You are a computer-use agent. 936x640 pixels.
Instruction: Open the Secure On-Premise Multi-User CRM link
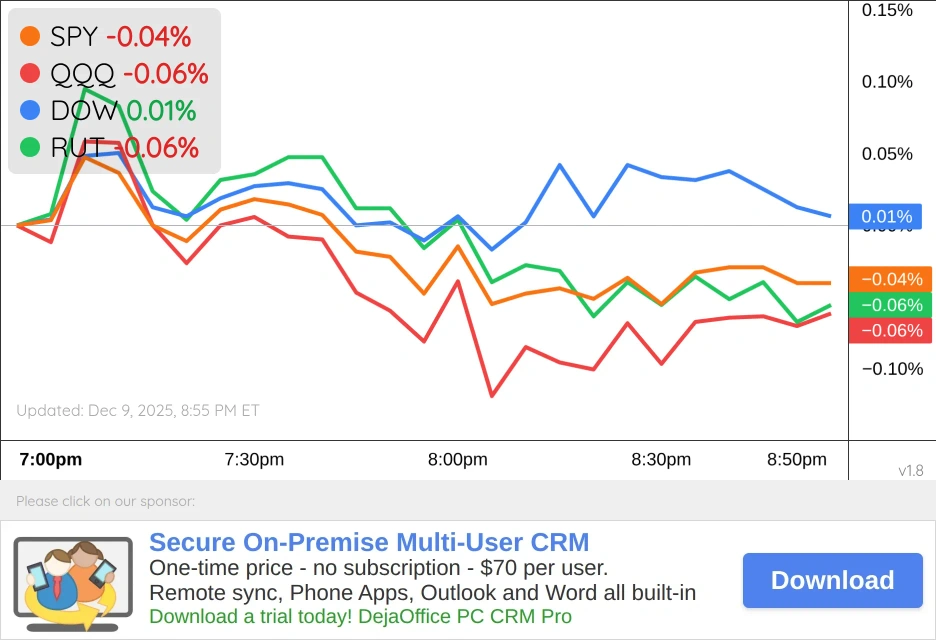coord(369,543)
